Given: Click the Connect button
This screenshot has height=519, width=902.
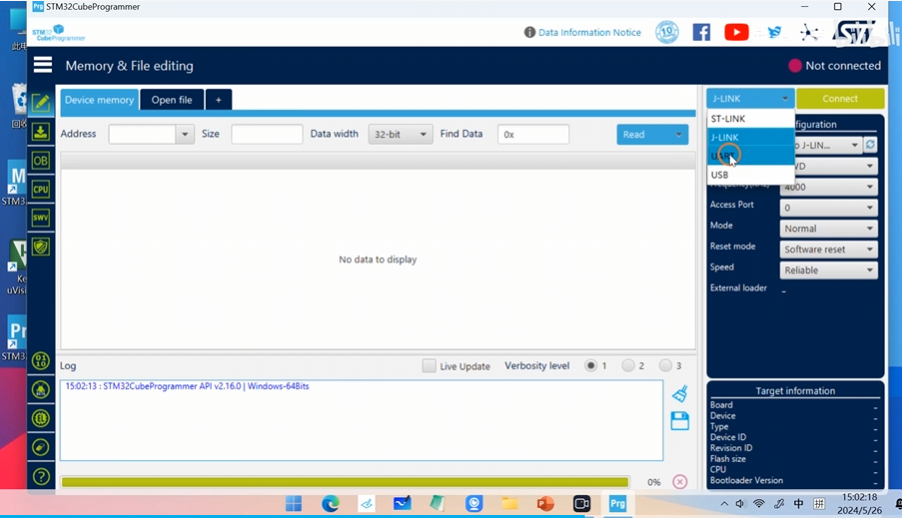Looking at the screenshot, I should [840, 98].
